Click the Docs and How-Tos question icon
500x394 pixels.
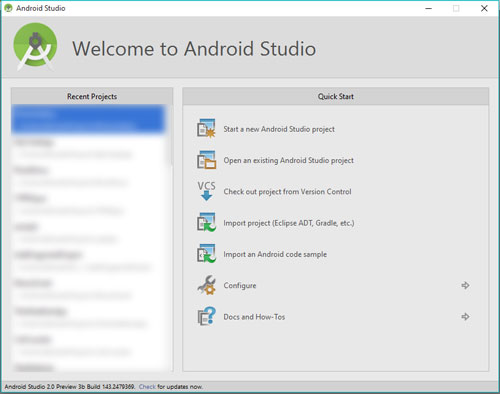pyautogui.click(x=206, y=316)
